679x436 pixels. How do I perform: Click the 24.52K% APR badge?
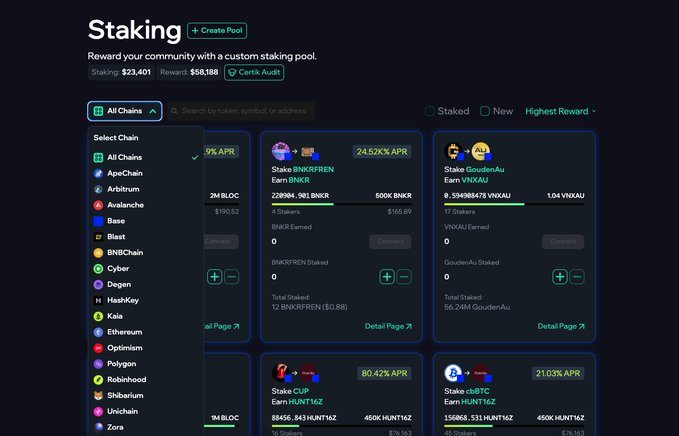pos(382,152)
